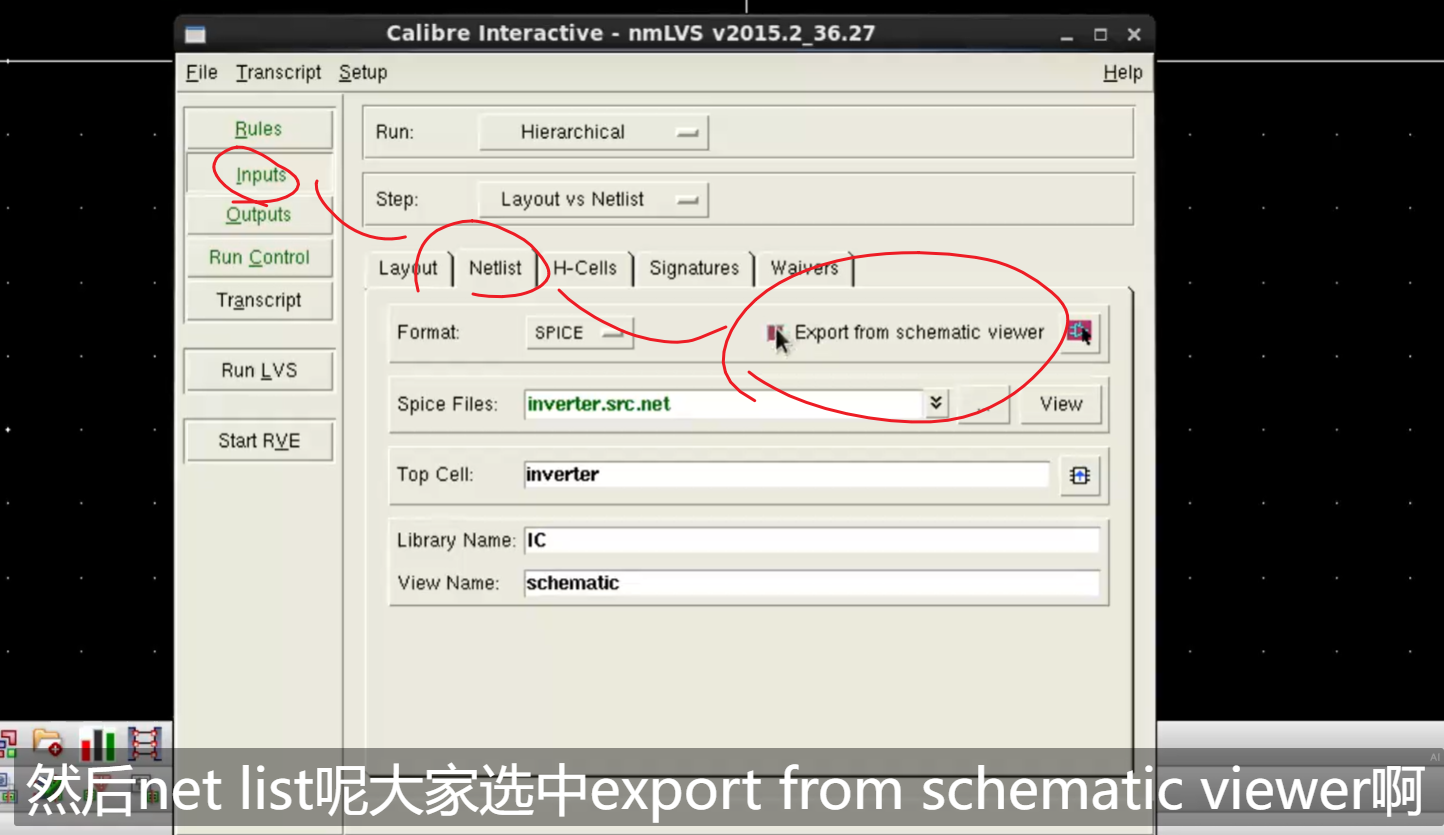
Task: Switch to the Waivers tab
Action: [804, 268]
